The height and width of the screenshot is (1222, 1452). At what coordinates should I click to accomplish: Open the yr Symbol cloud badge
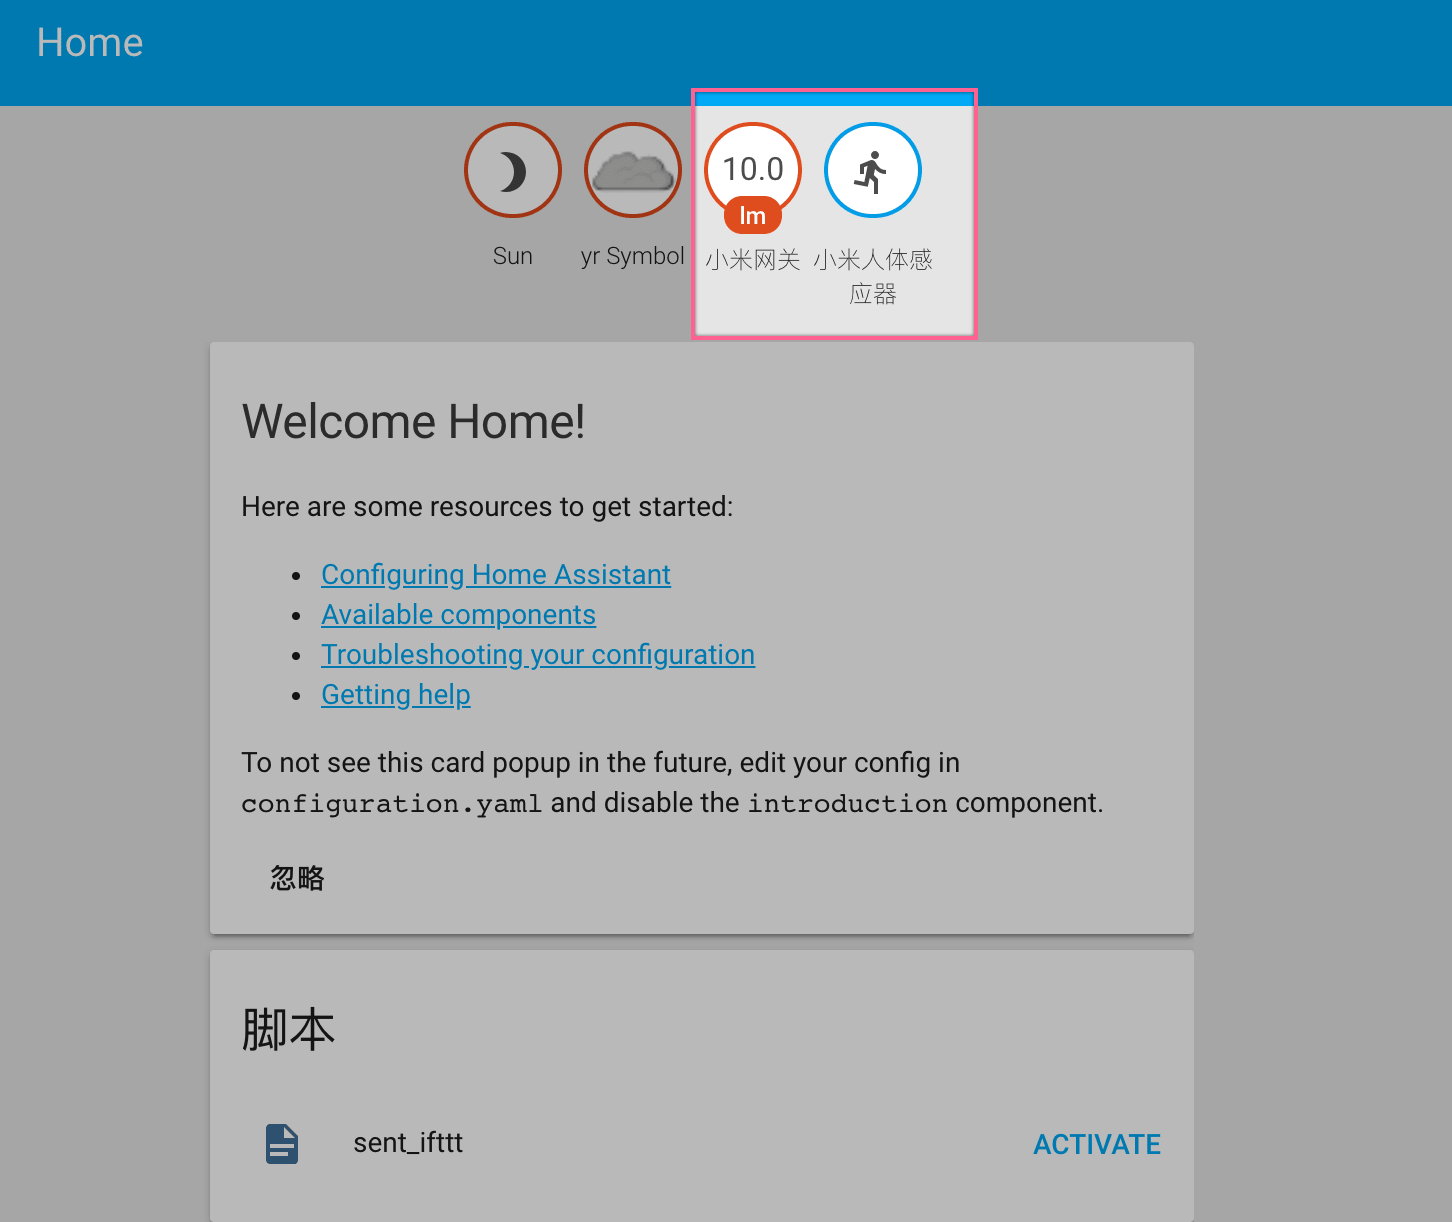coord(632,171)
